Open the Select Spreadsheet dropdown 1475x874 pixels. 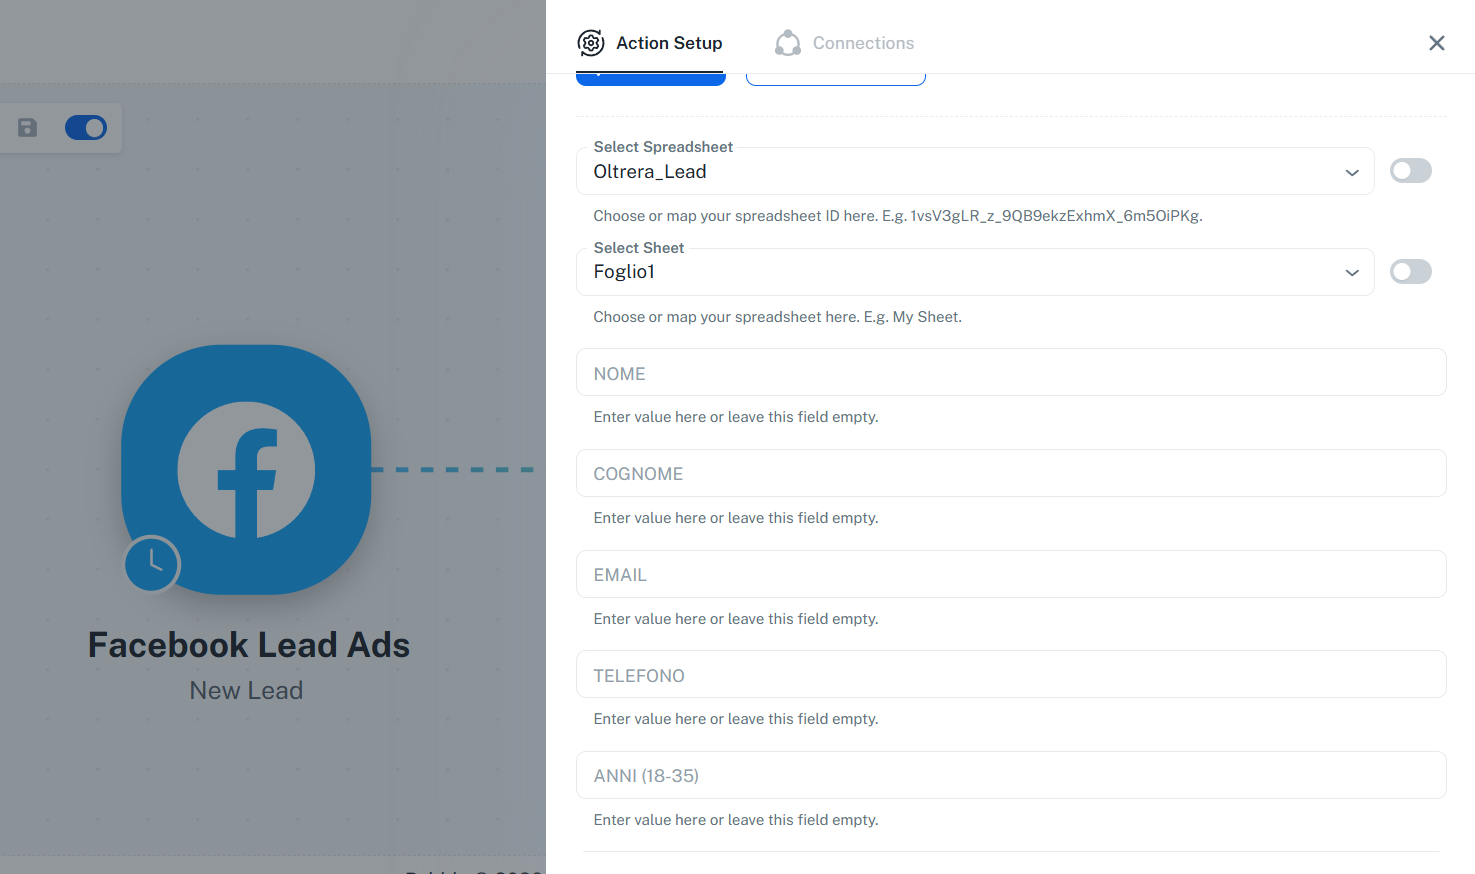click(x=975, y=172)
